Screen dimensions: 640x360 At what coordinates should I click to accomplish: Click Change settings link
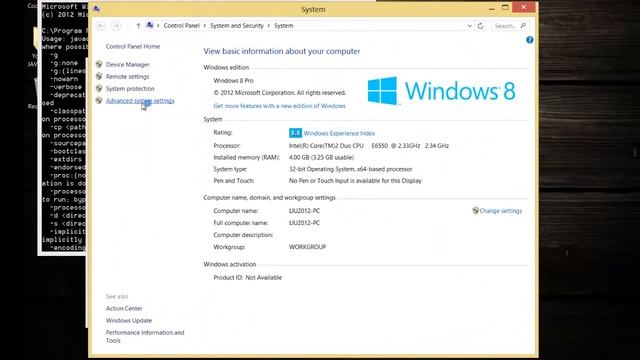point(500,211)
